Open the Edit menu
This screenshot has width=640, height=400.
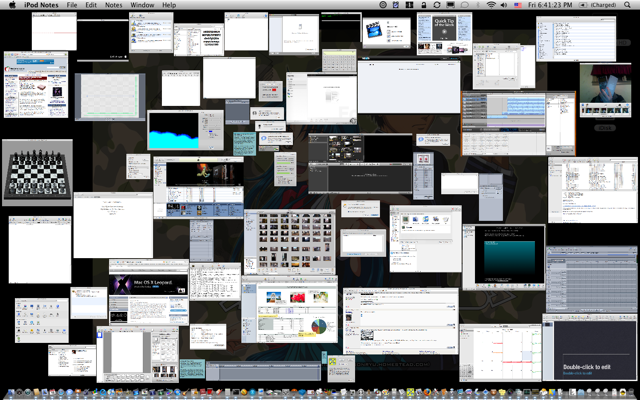91,5
